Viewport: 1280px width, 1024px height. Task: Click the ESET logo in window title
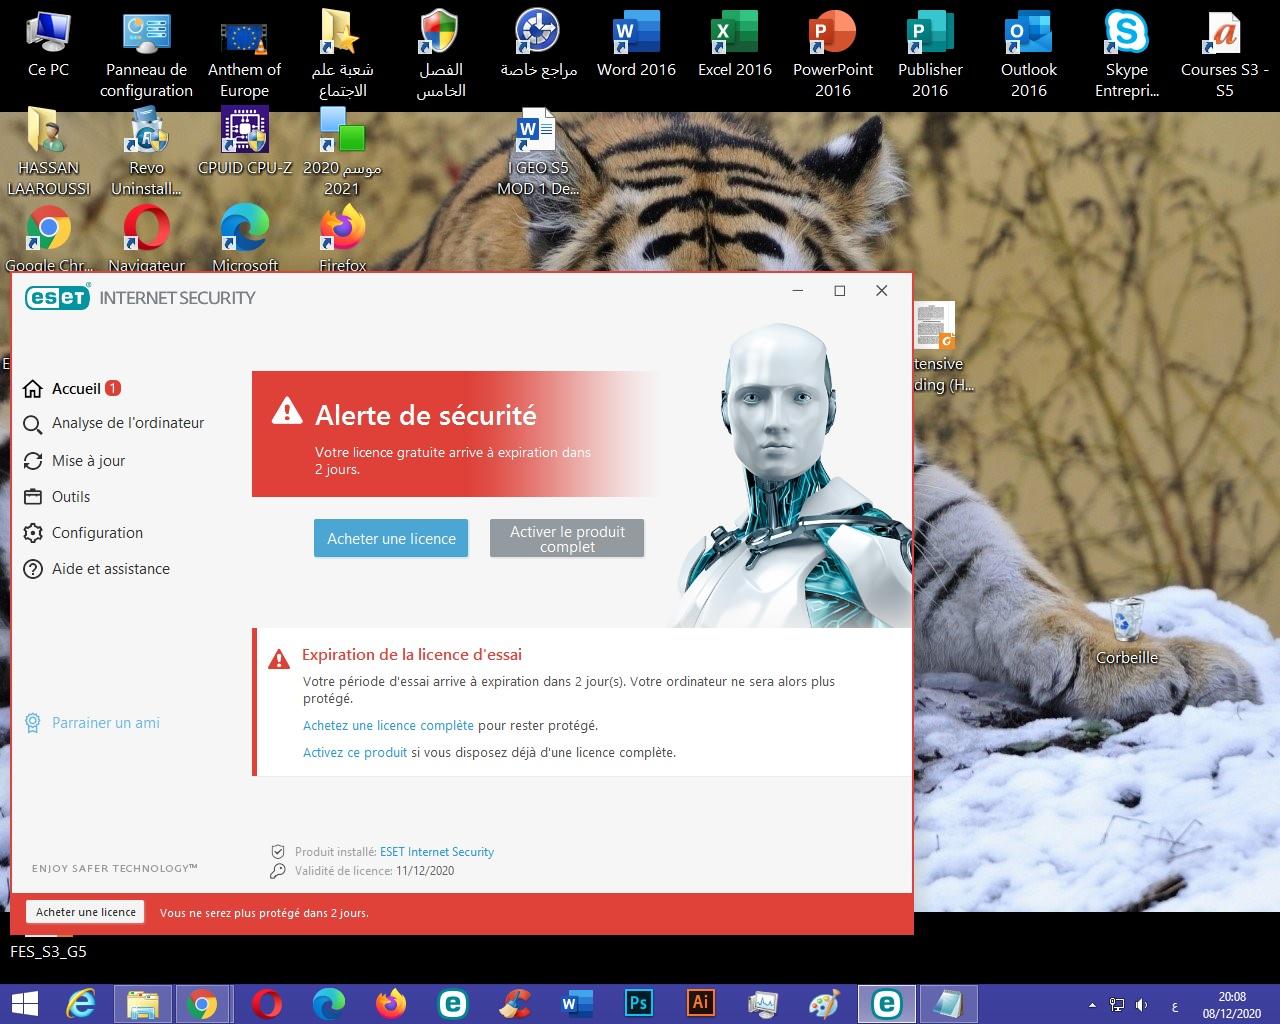pyautogui.click(x=57, y=297)
